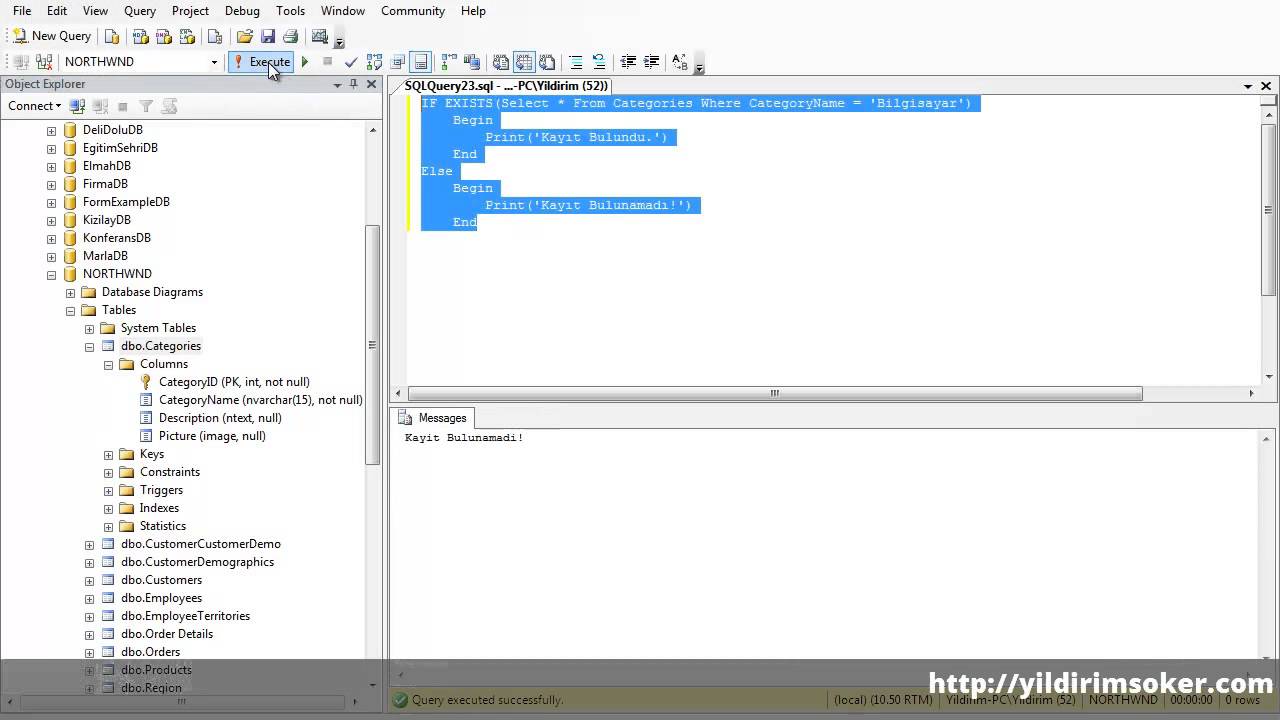
Task: Collapse the NORTHWND database node
Action: pos(51,274)
